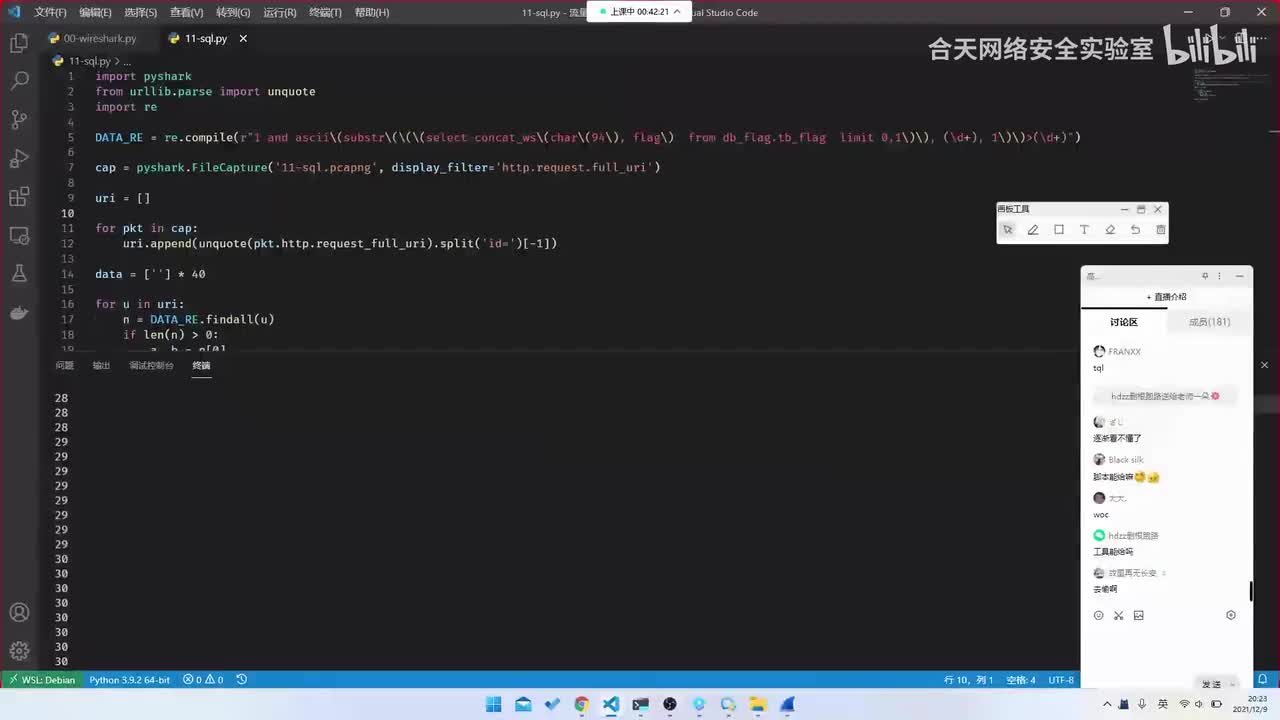Open emoji picker in chat panel
The width and height of the screenshot is (1280, 720).
1099,616
